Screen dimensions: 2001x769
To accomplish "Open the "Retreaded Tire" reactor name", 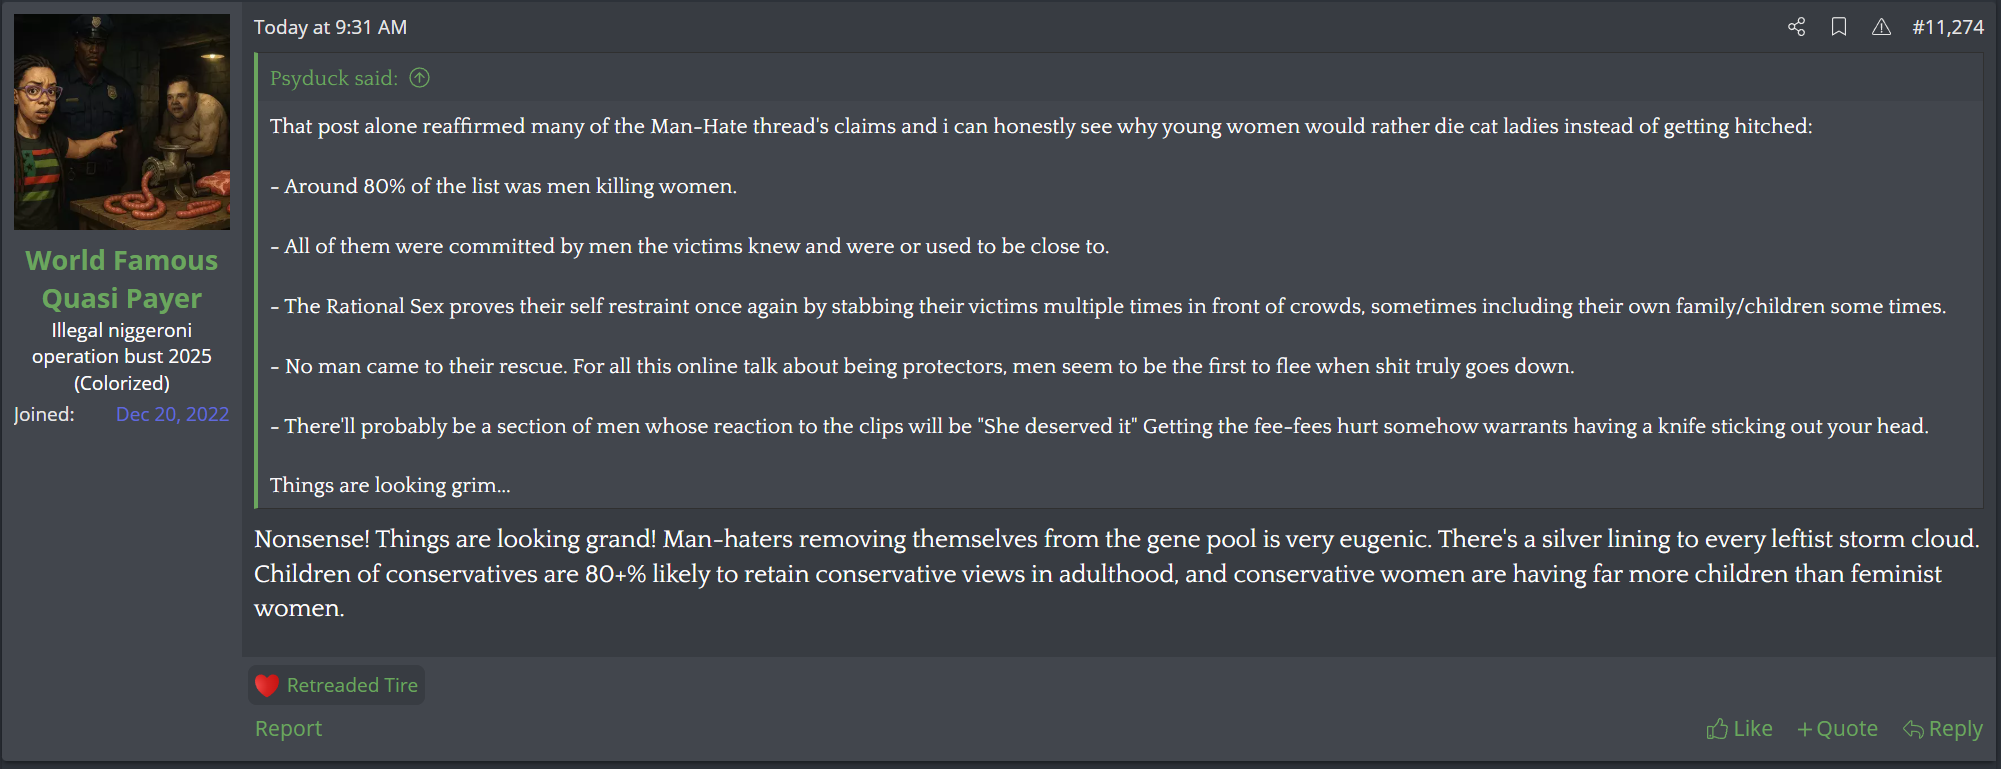I will [x=352, y=685].
